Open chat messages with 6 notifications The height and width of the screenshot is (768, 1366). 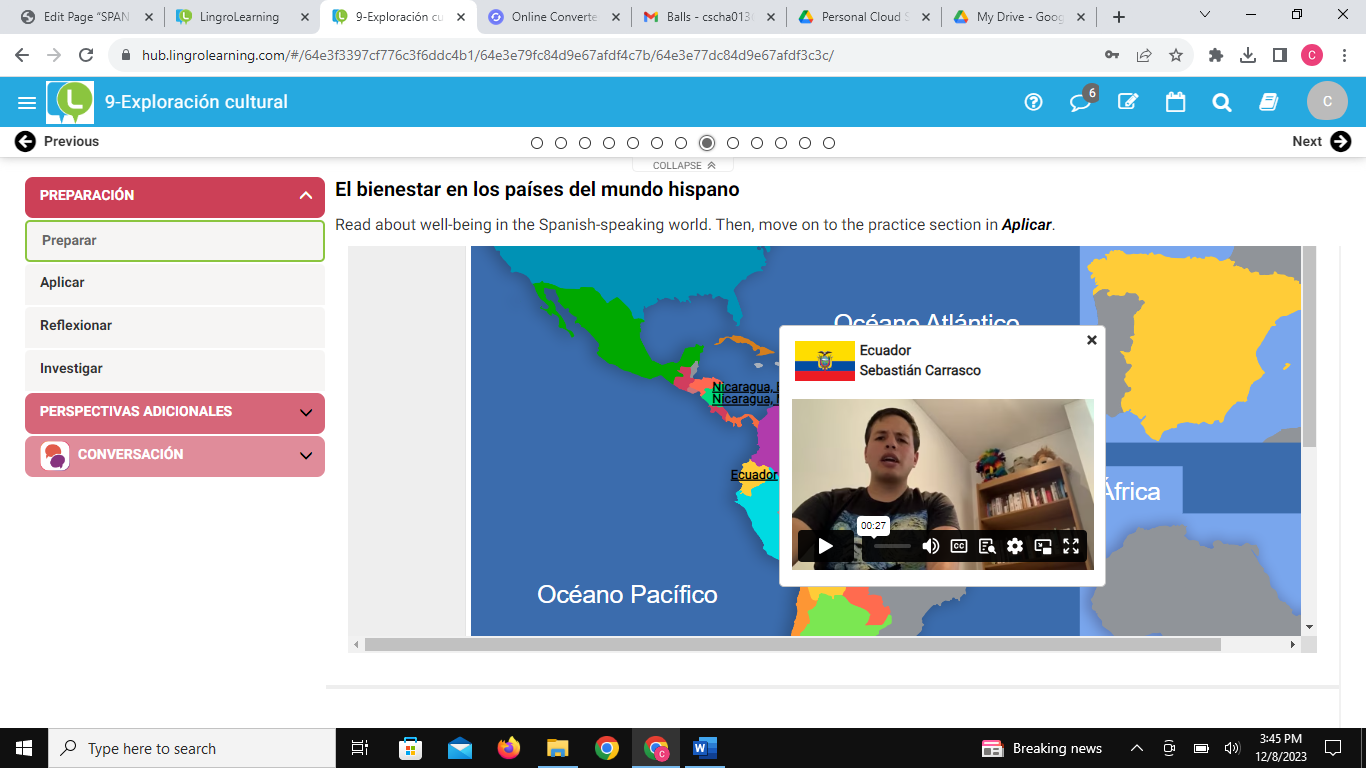1080,102
